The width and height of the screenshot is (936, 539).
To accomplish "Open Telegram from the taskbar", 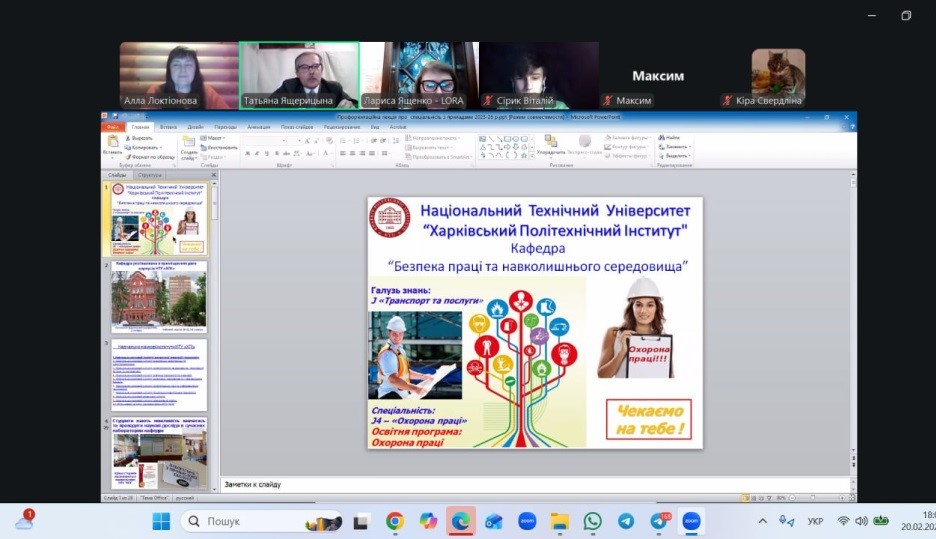I will pos(626,521).
